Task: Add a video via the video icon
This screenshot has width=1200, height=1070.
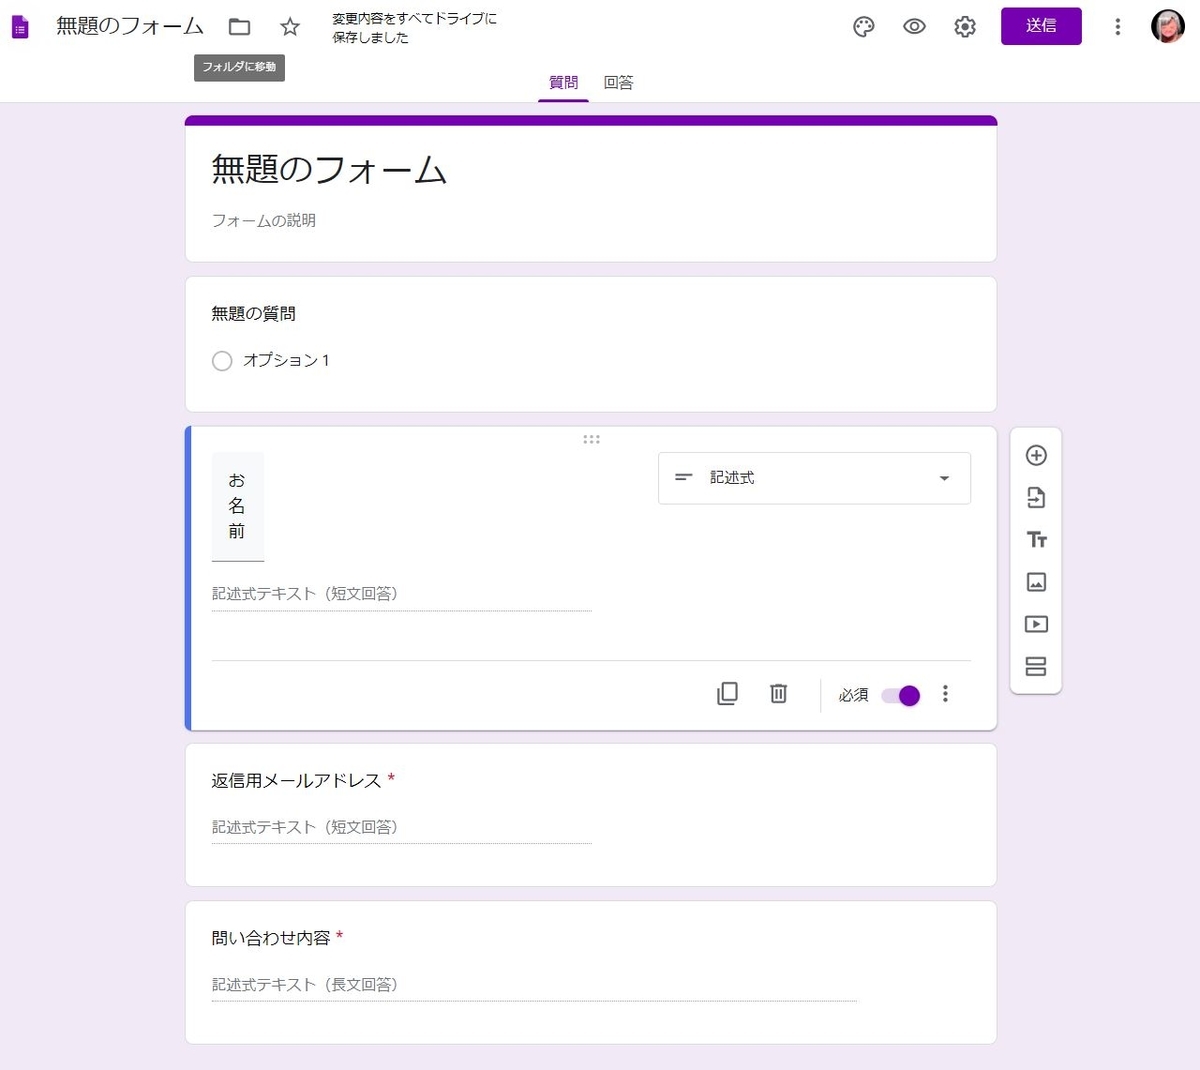Action: tap(1036, 623)
